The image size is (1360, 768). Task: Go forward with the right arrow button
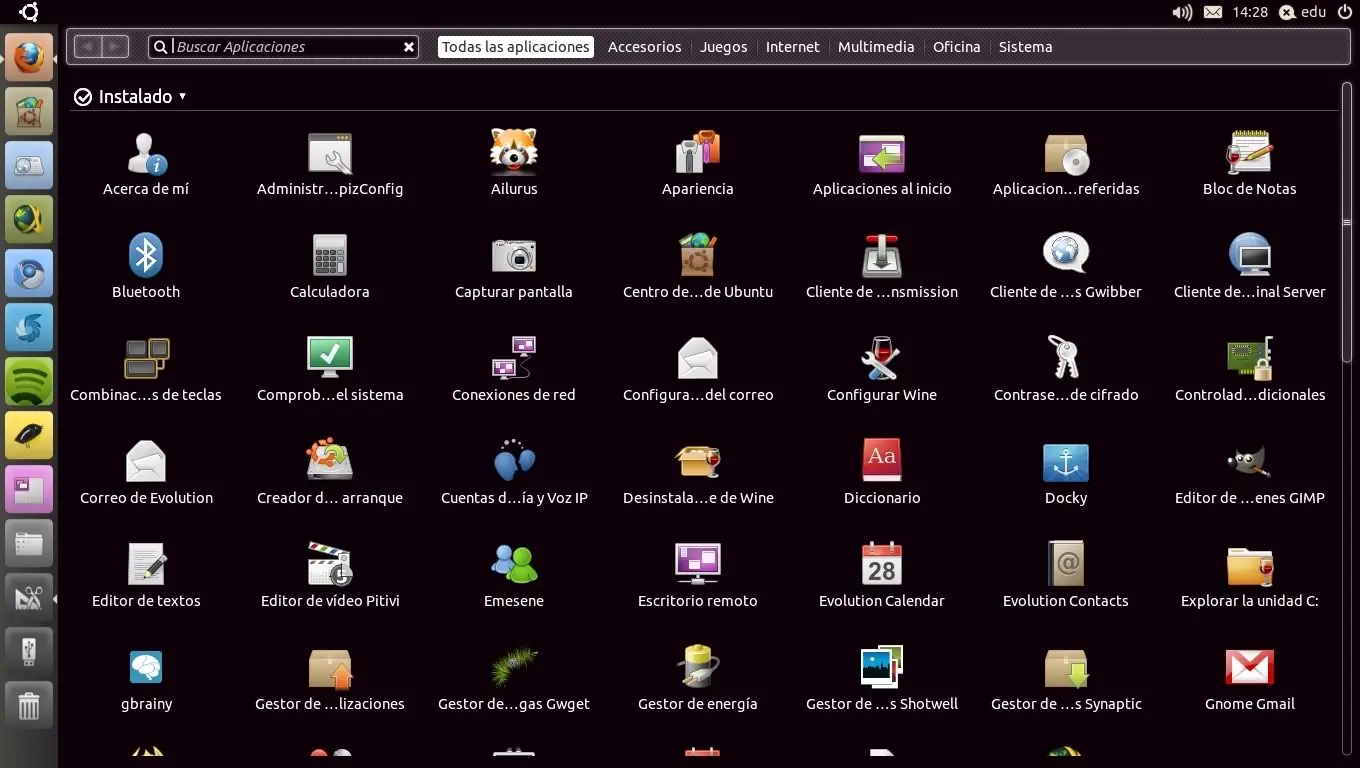116,47
